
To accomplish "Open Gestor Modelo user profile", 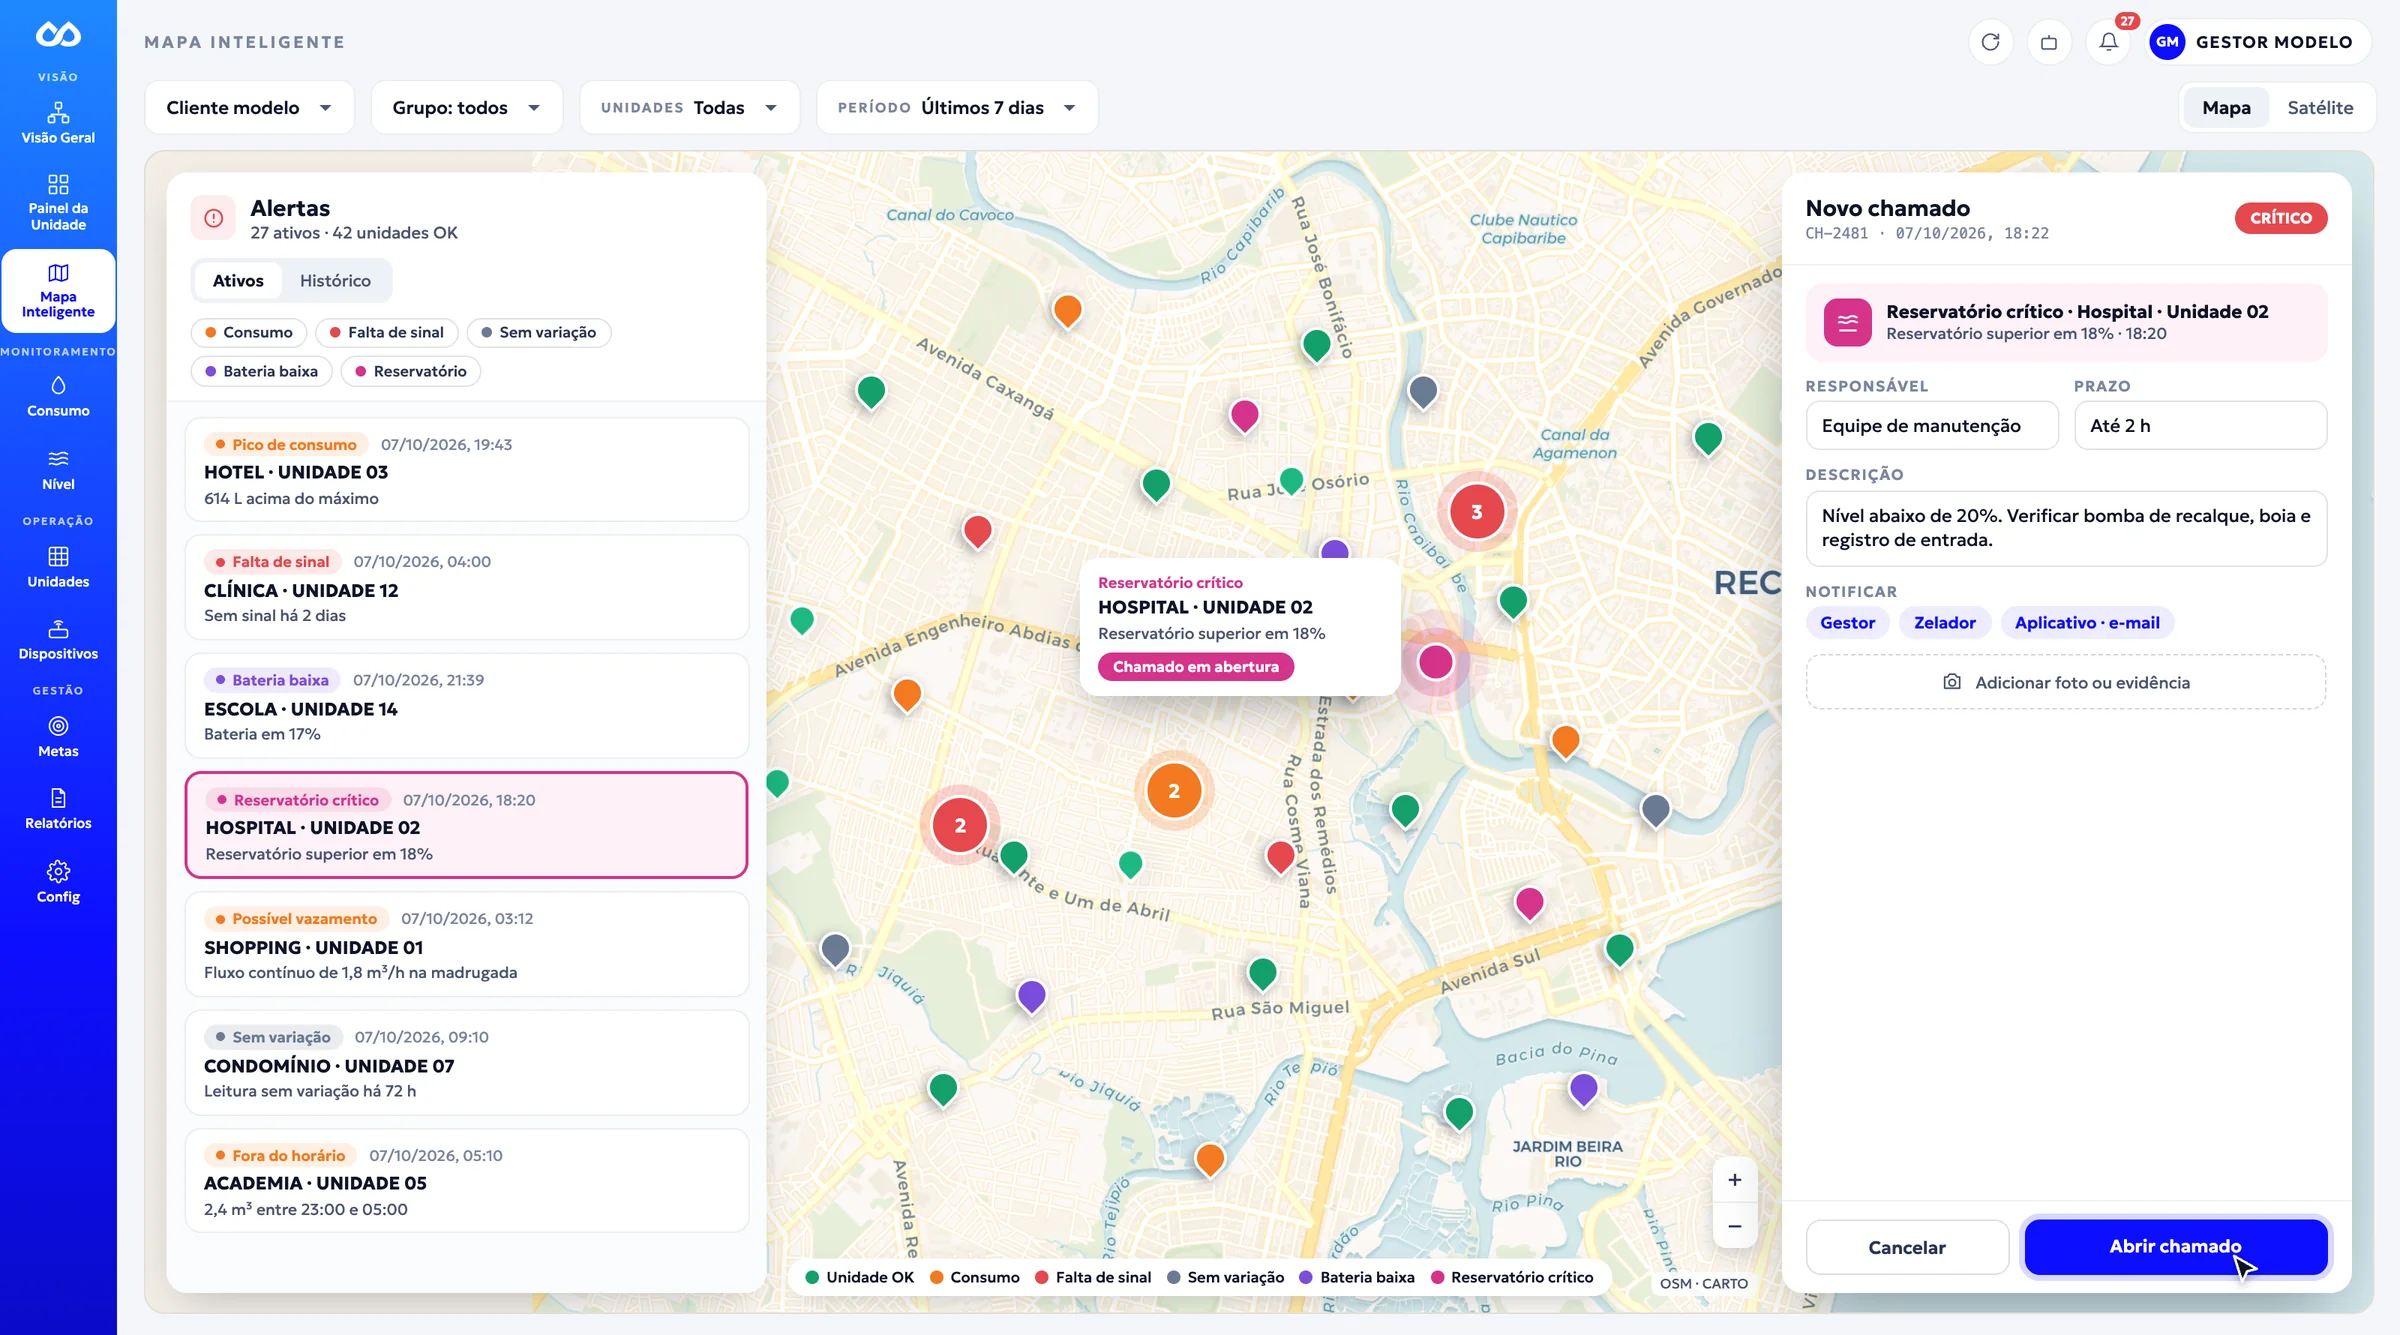I will click(x=2259, y=42).
